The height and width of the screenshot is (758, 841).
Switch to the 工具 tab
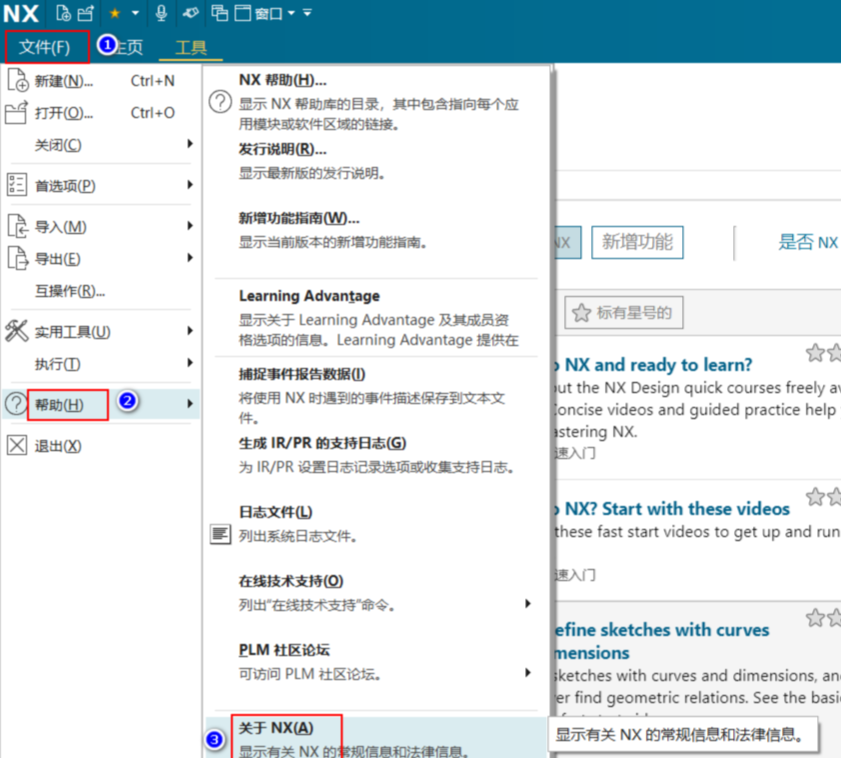190,47
